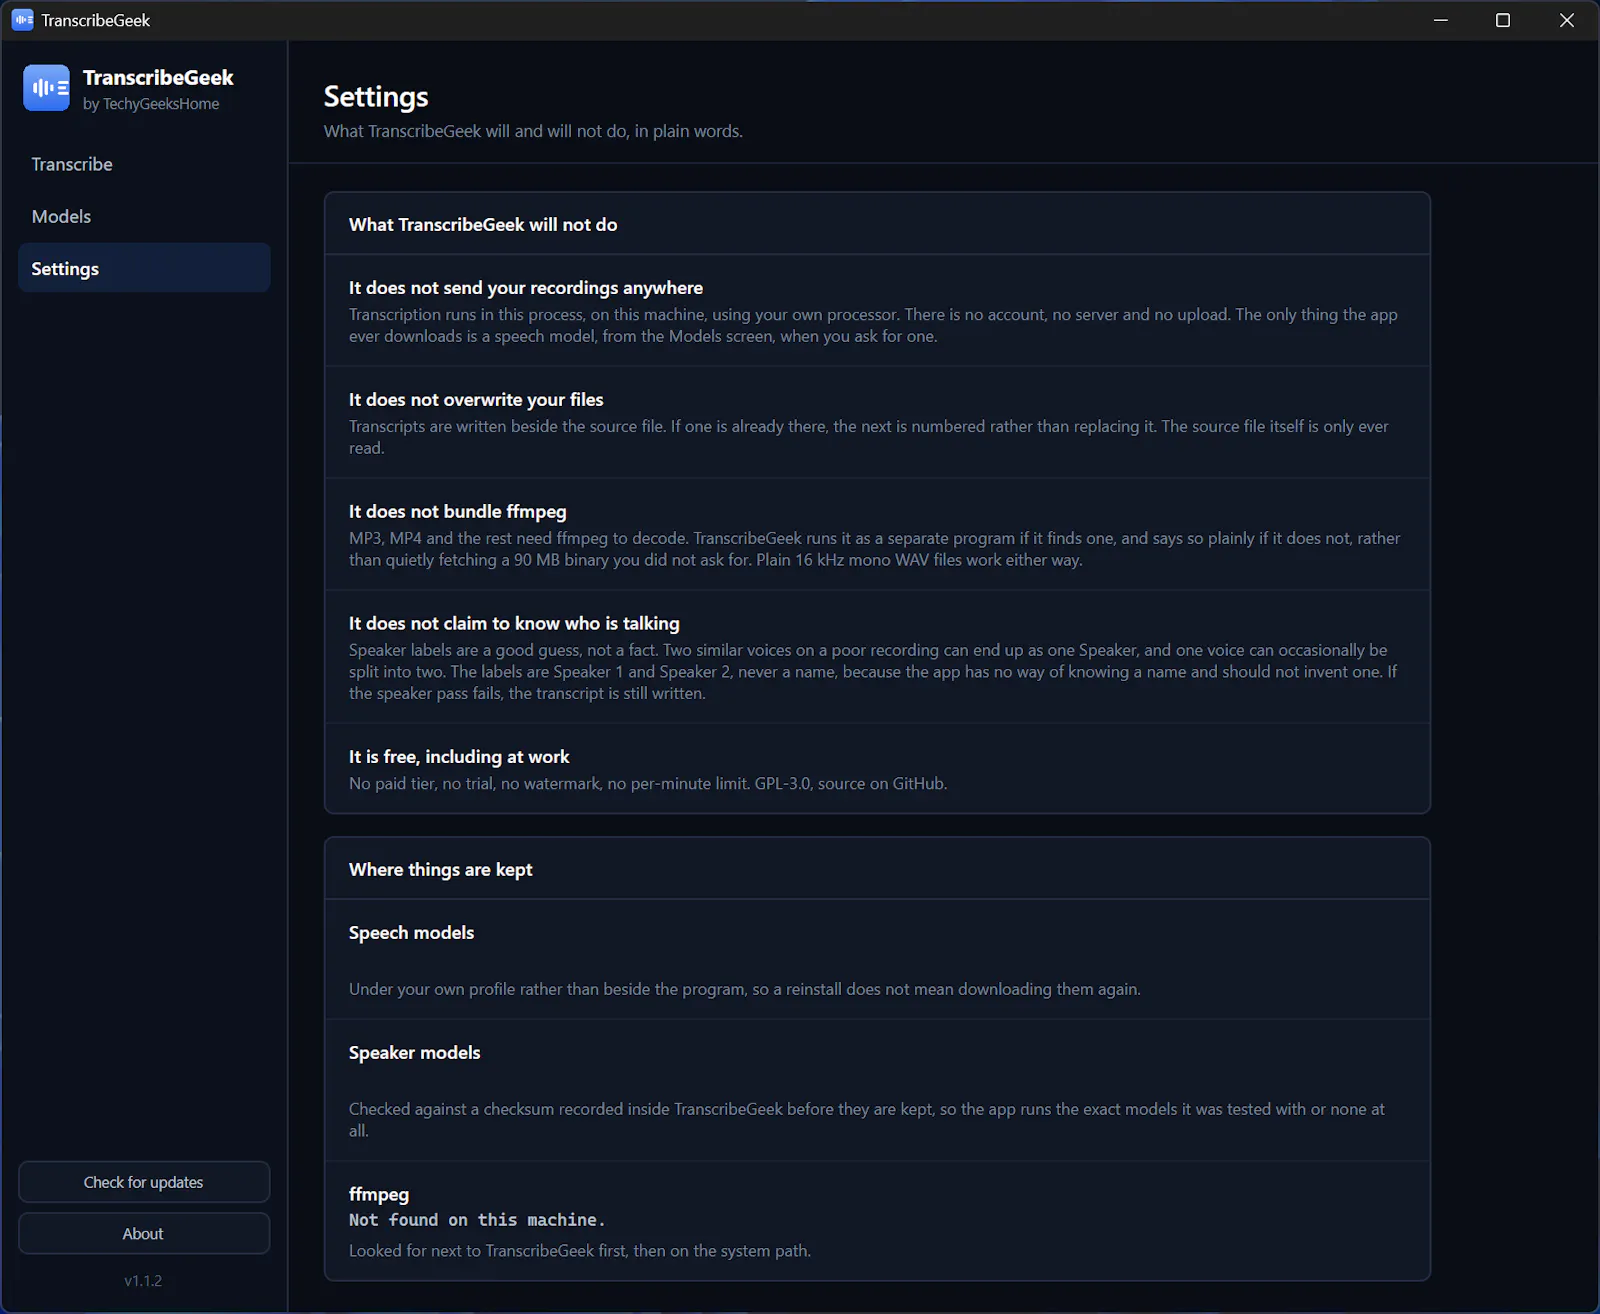1600x1314 pixels.
Task: Click the TranscribeGeek title bar app icon
Action: (22, 20)
